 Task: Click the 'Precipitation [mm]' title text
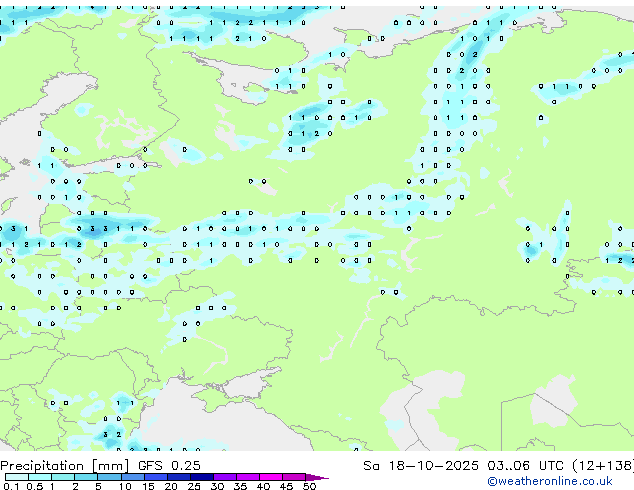pos(65,466)
